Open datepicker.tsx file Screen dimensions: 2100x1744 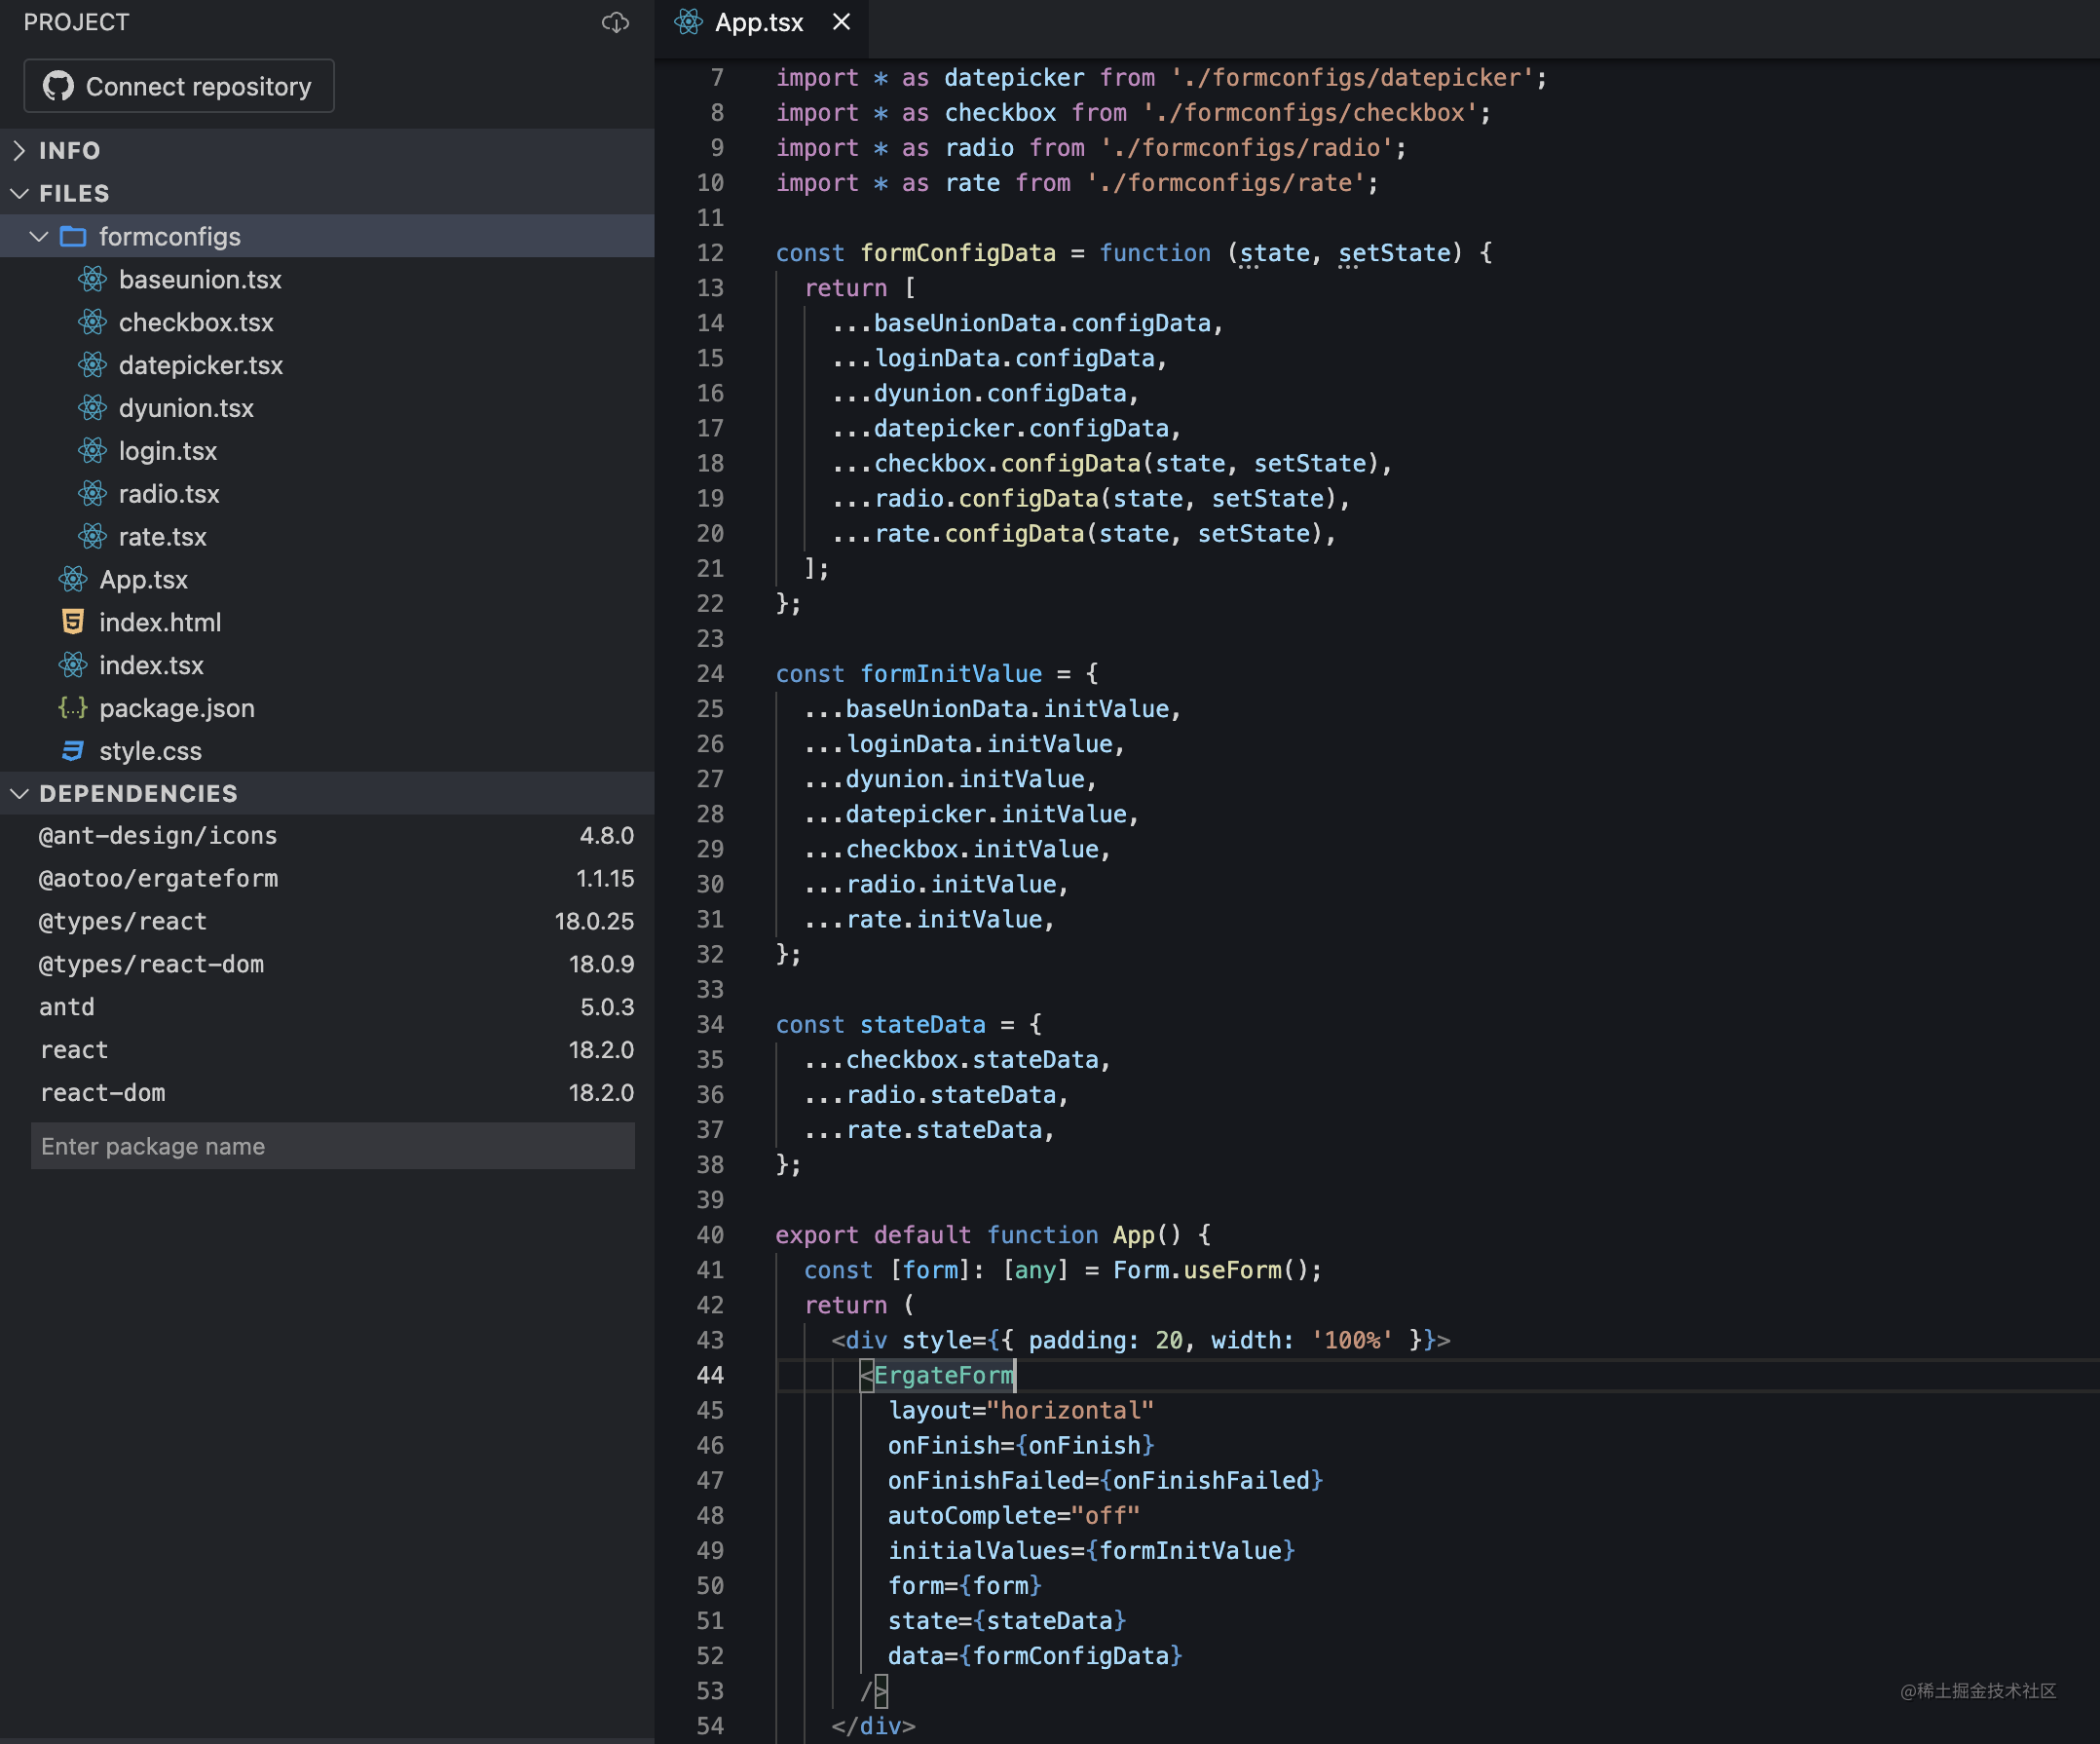200,365
